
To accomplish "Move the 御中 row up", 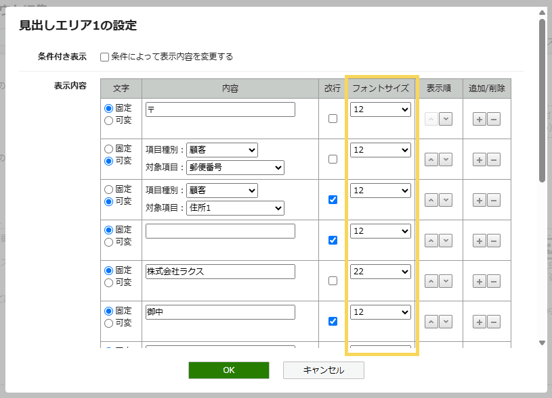I will point(431,322).
